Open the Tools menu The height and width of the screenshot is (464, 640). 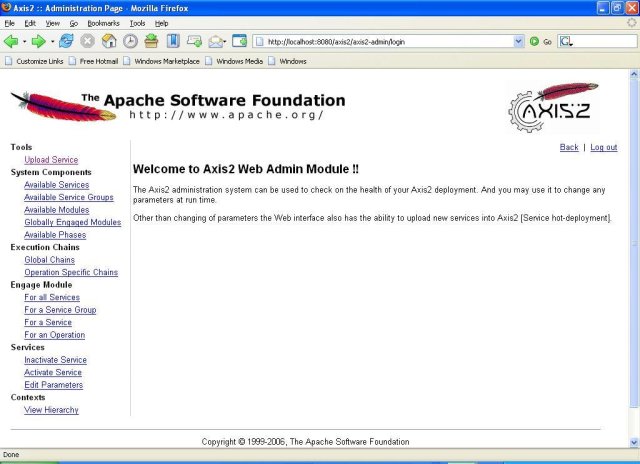pyautogui.click(x=137, y=23)
